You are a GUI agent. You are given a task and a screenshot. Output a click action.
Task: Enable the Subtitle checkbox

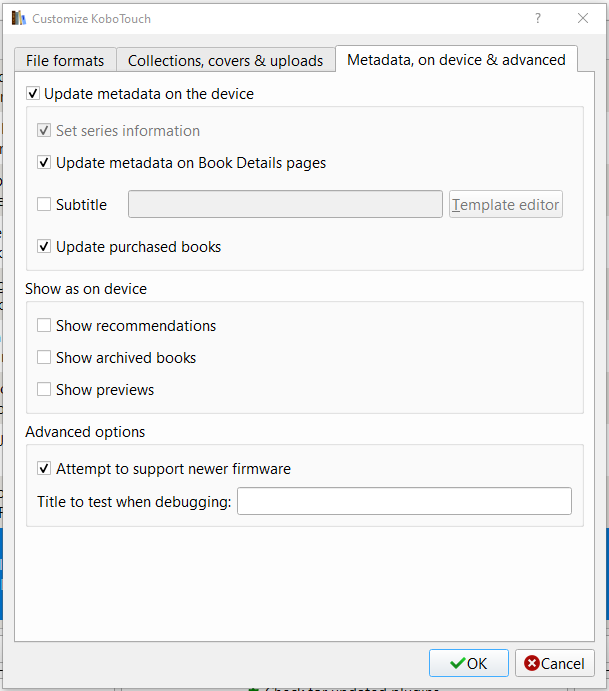(44, 205)
